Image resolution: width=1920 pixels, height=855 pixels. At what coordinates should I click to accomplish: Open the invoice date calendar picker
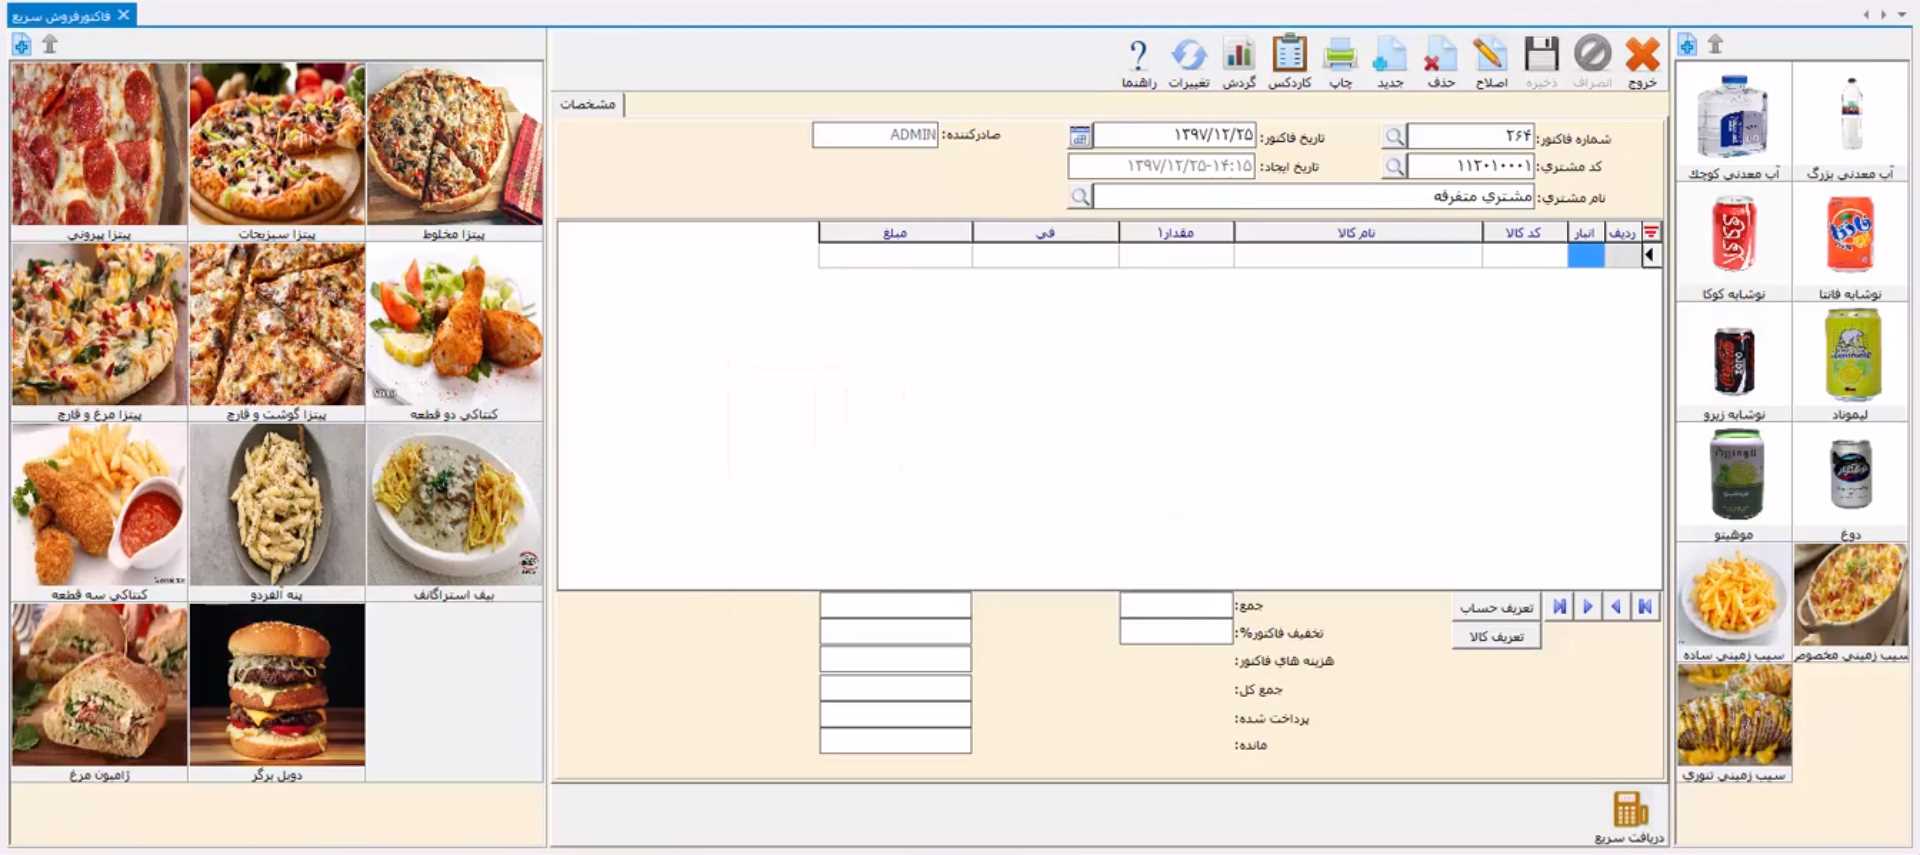pyautogui.click(x=1079, y=137)
